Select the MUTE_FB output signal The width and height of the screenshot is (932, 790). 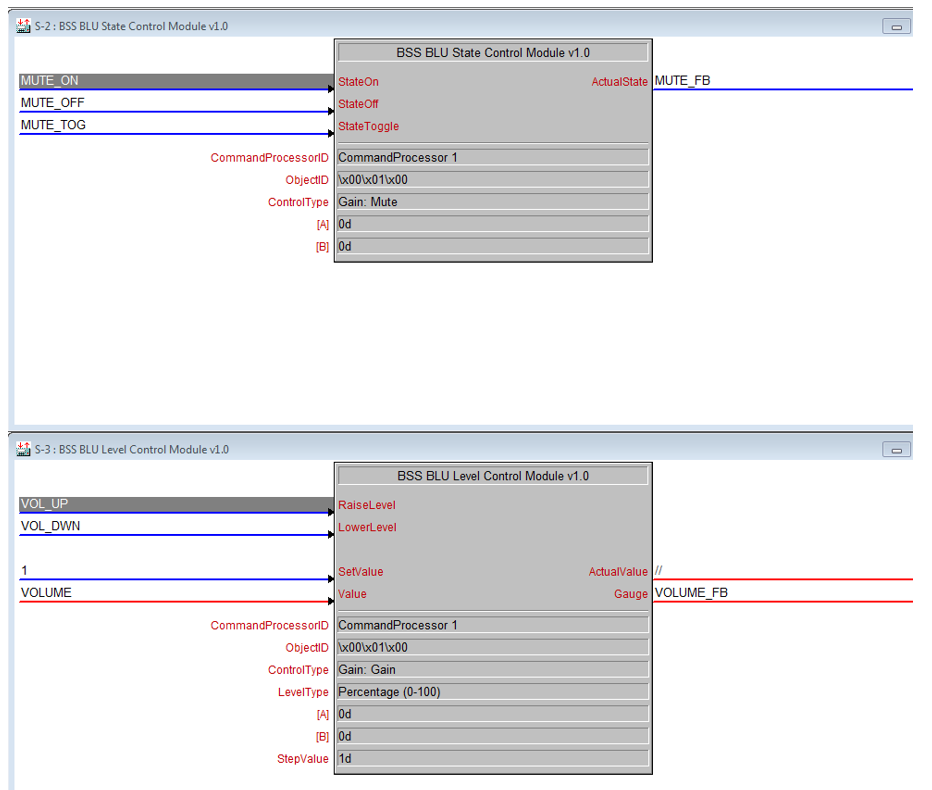click(x=683, y=81)
